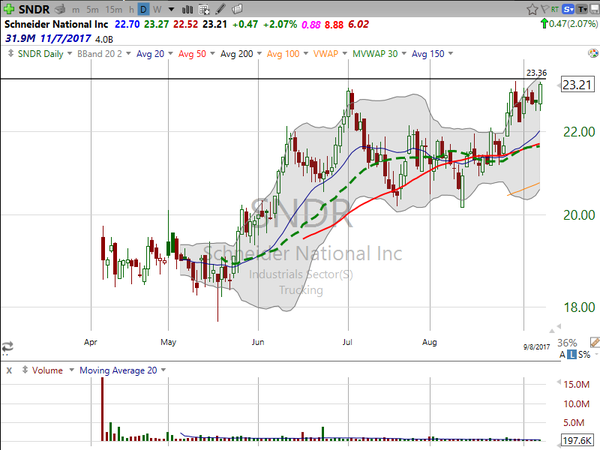
Task: Open the T template dropdown button
Action: point(582,9)
